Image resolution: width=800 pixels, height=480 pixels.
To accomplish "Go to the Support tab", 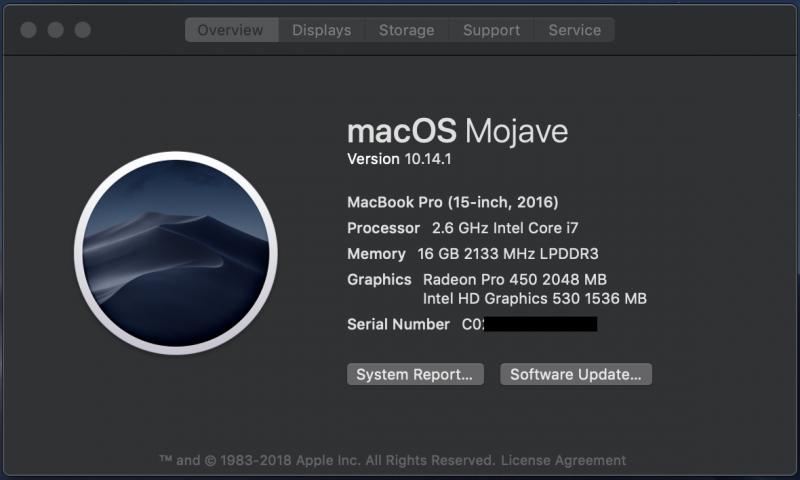I will (491, 30).
